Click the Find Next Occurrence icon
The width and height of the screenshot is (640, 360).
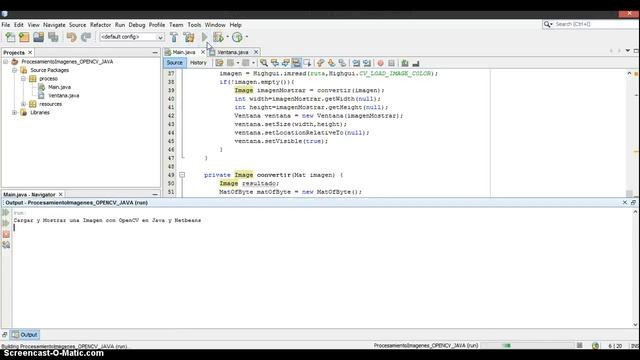(x=285, y=63)
